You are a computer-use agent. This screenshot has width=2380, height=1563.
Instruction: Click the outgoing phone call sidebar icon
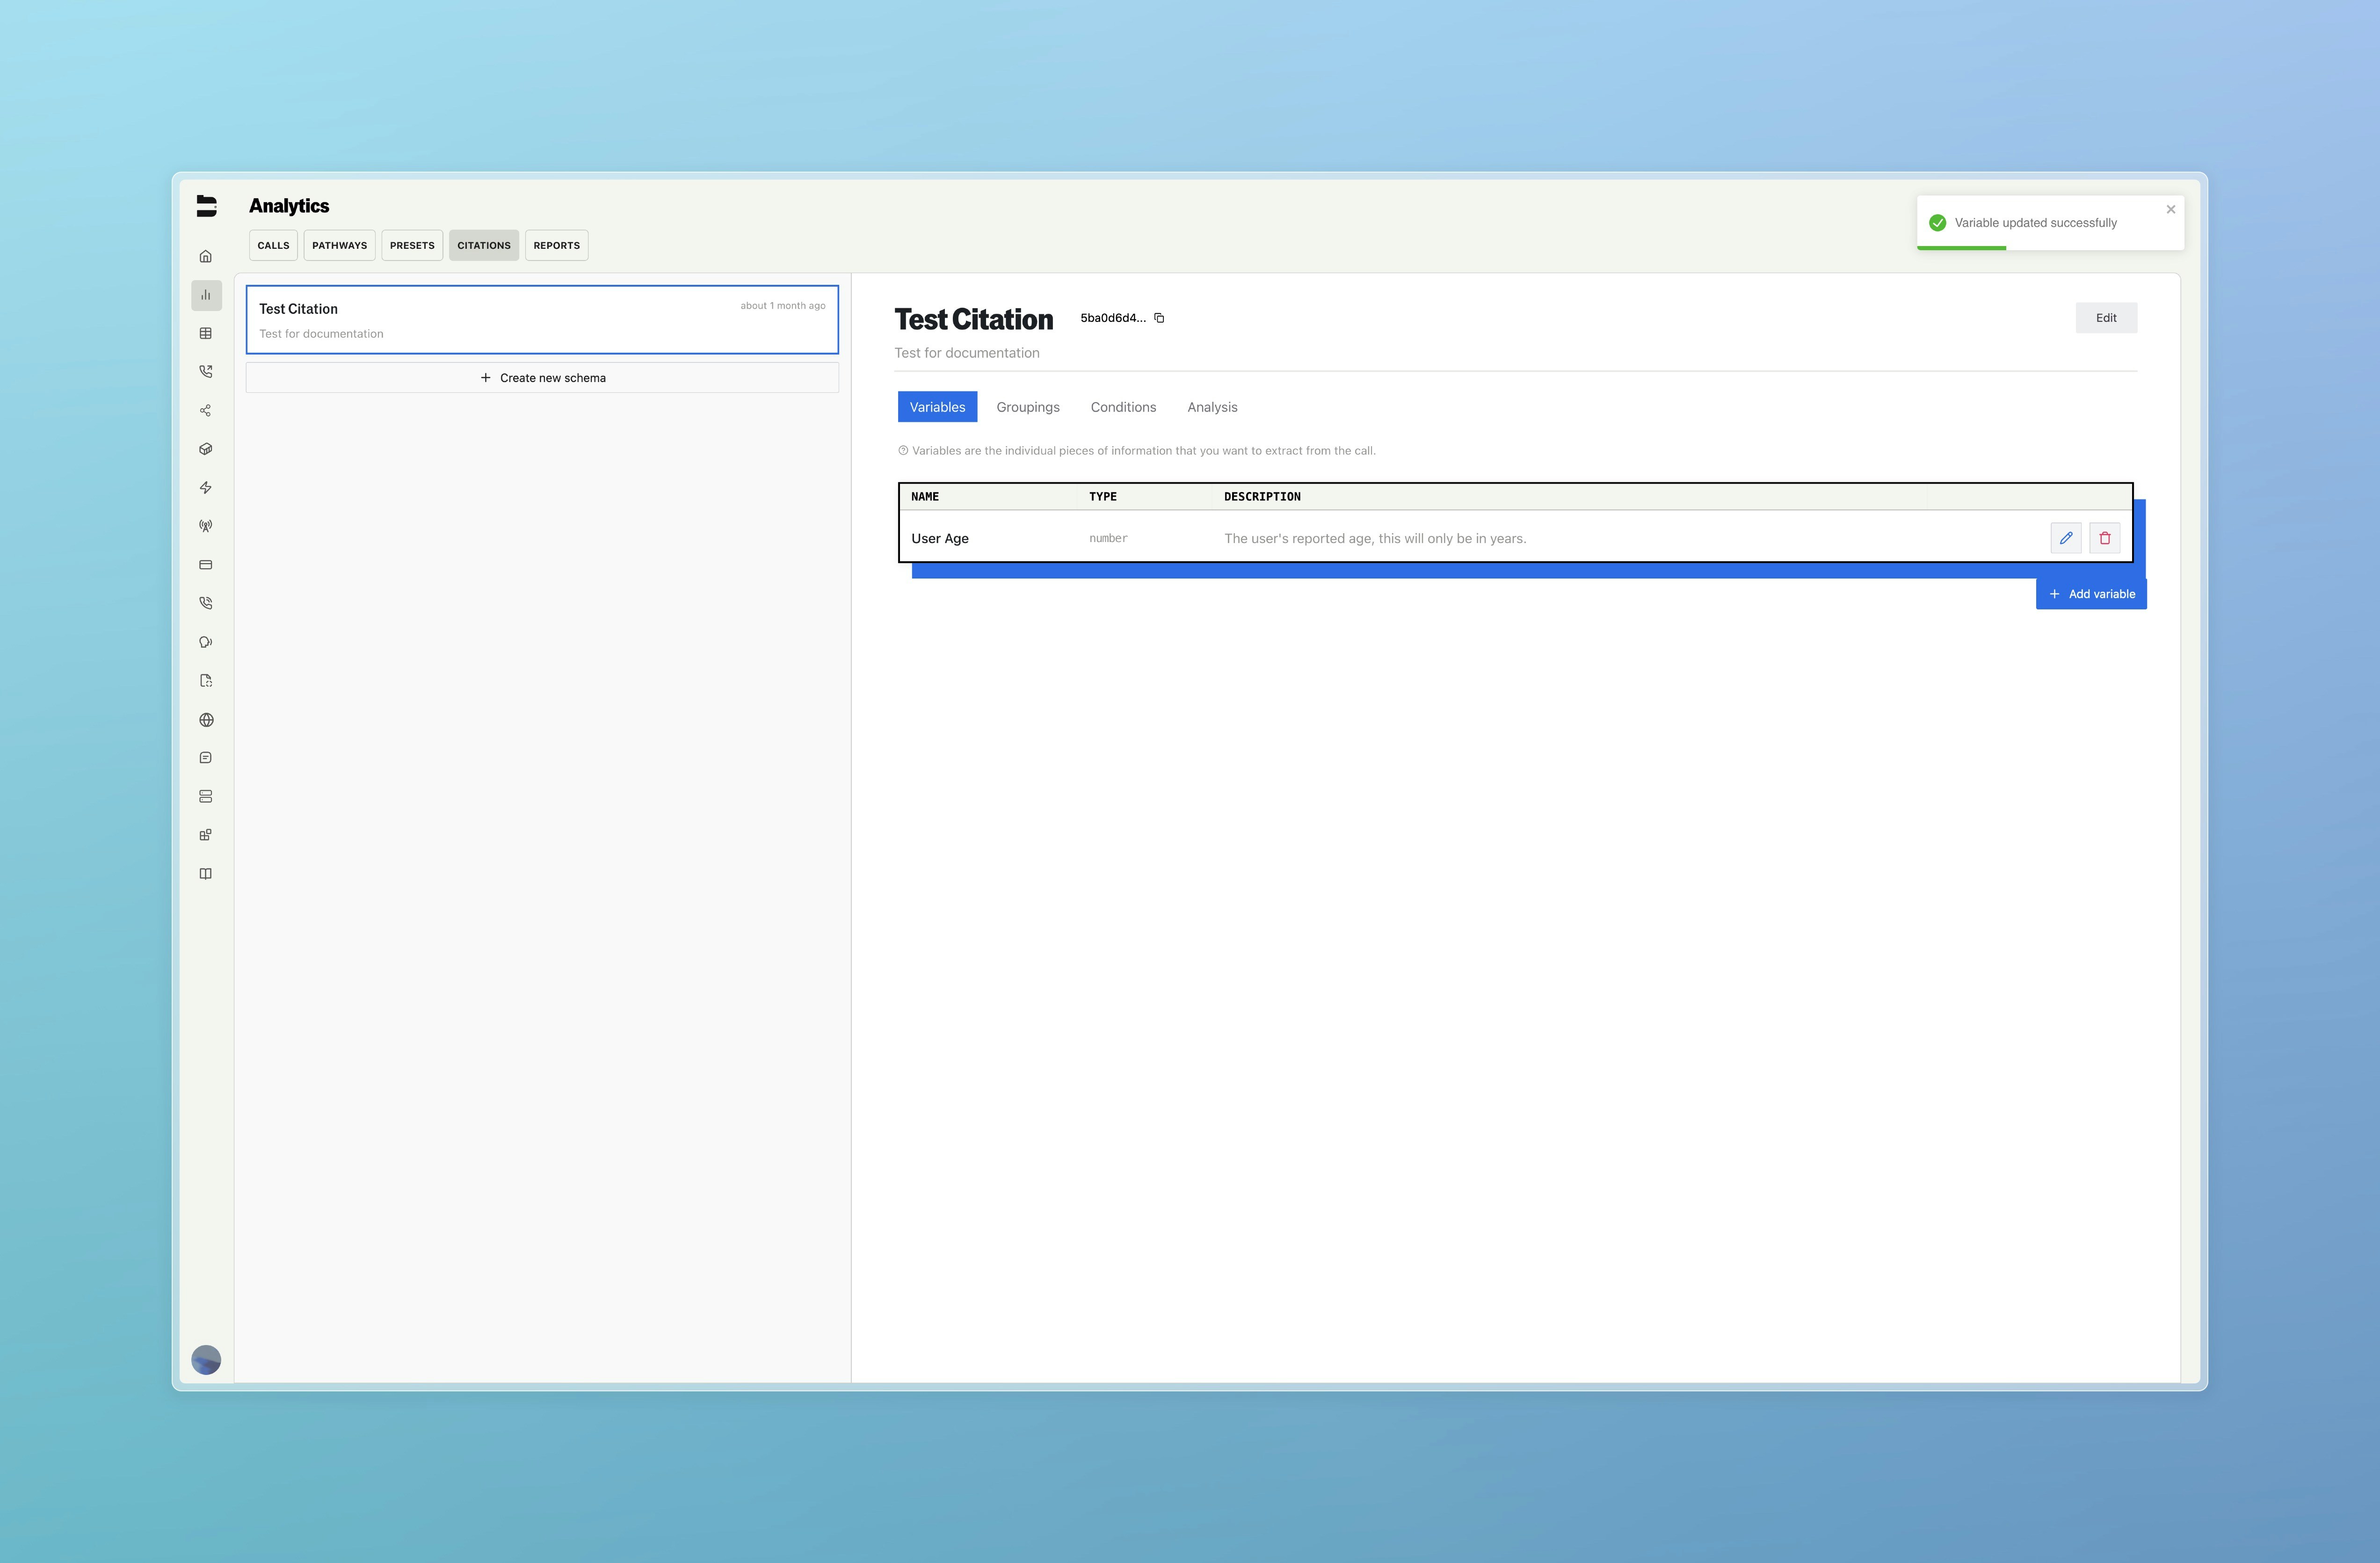pos(206,371)
